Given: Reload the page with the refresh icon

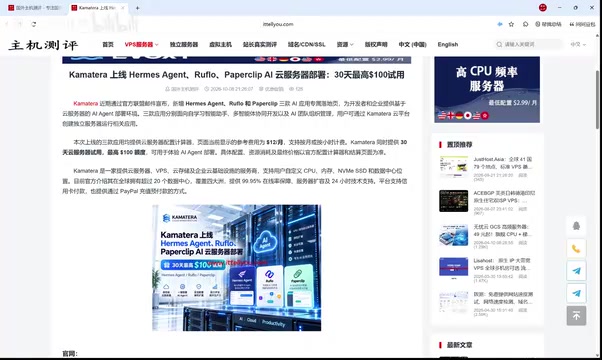Looking at the screenshot, I should point(34,24).
